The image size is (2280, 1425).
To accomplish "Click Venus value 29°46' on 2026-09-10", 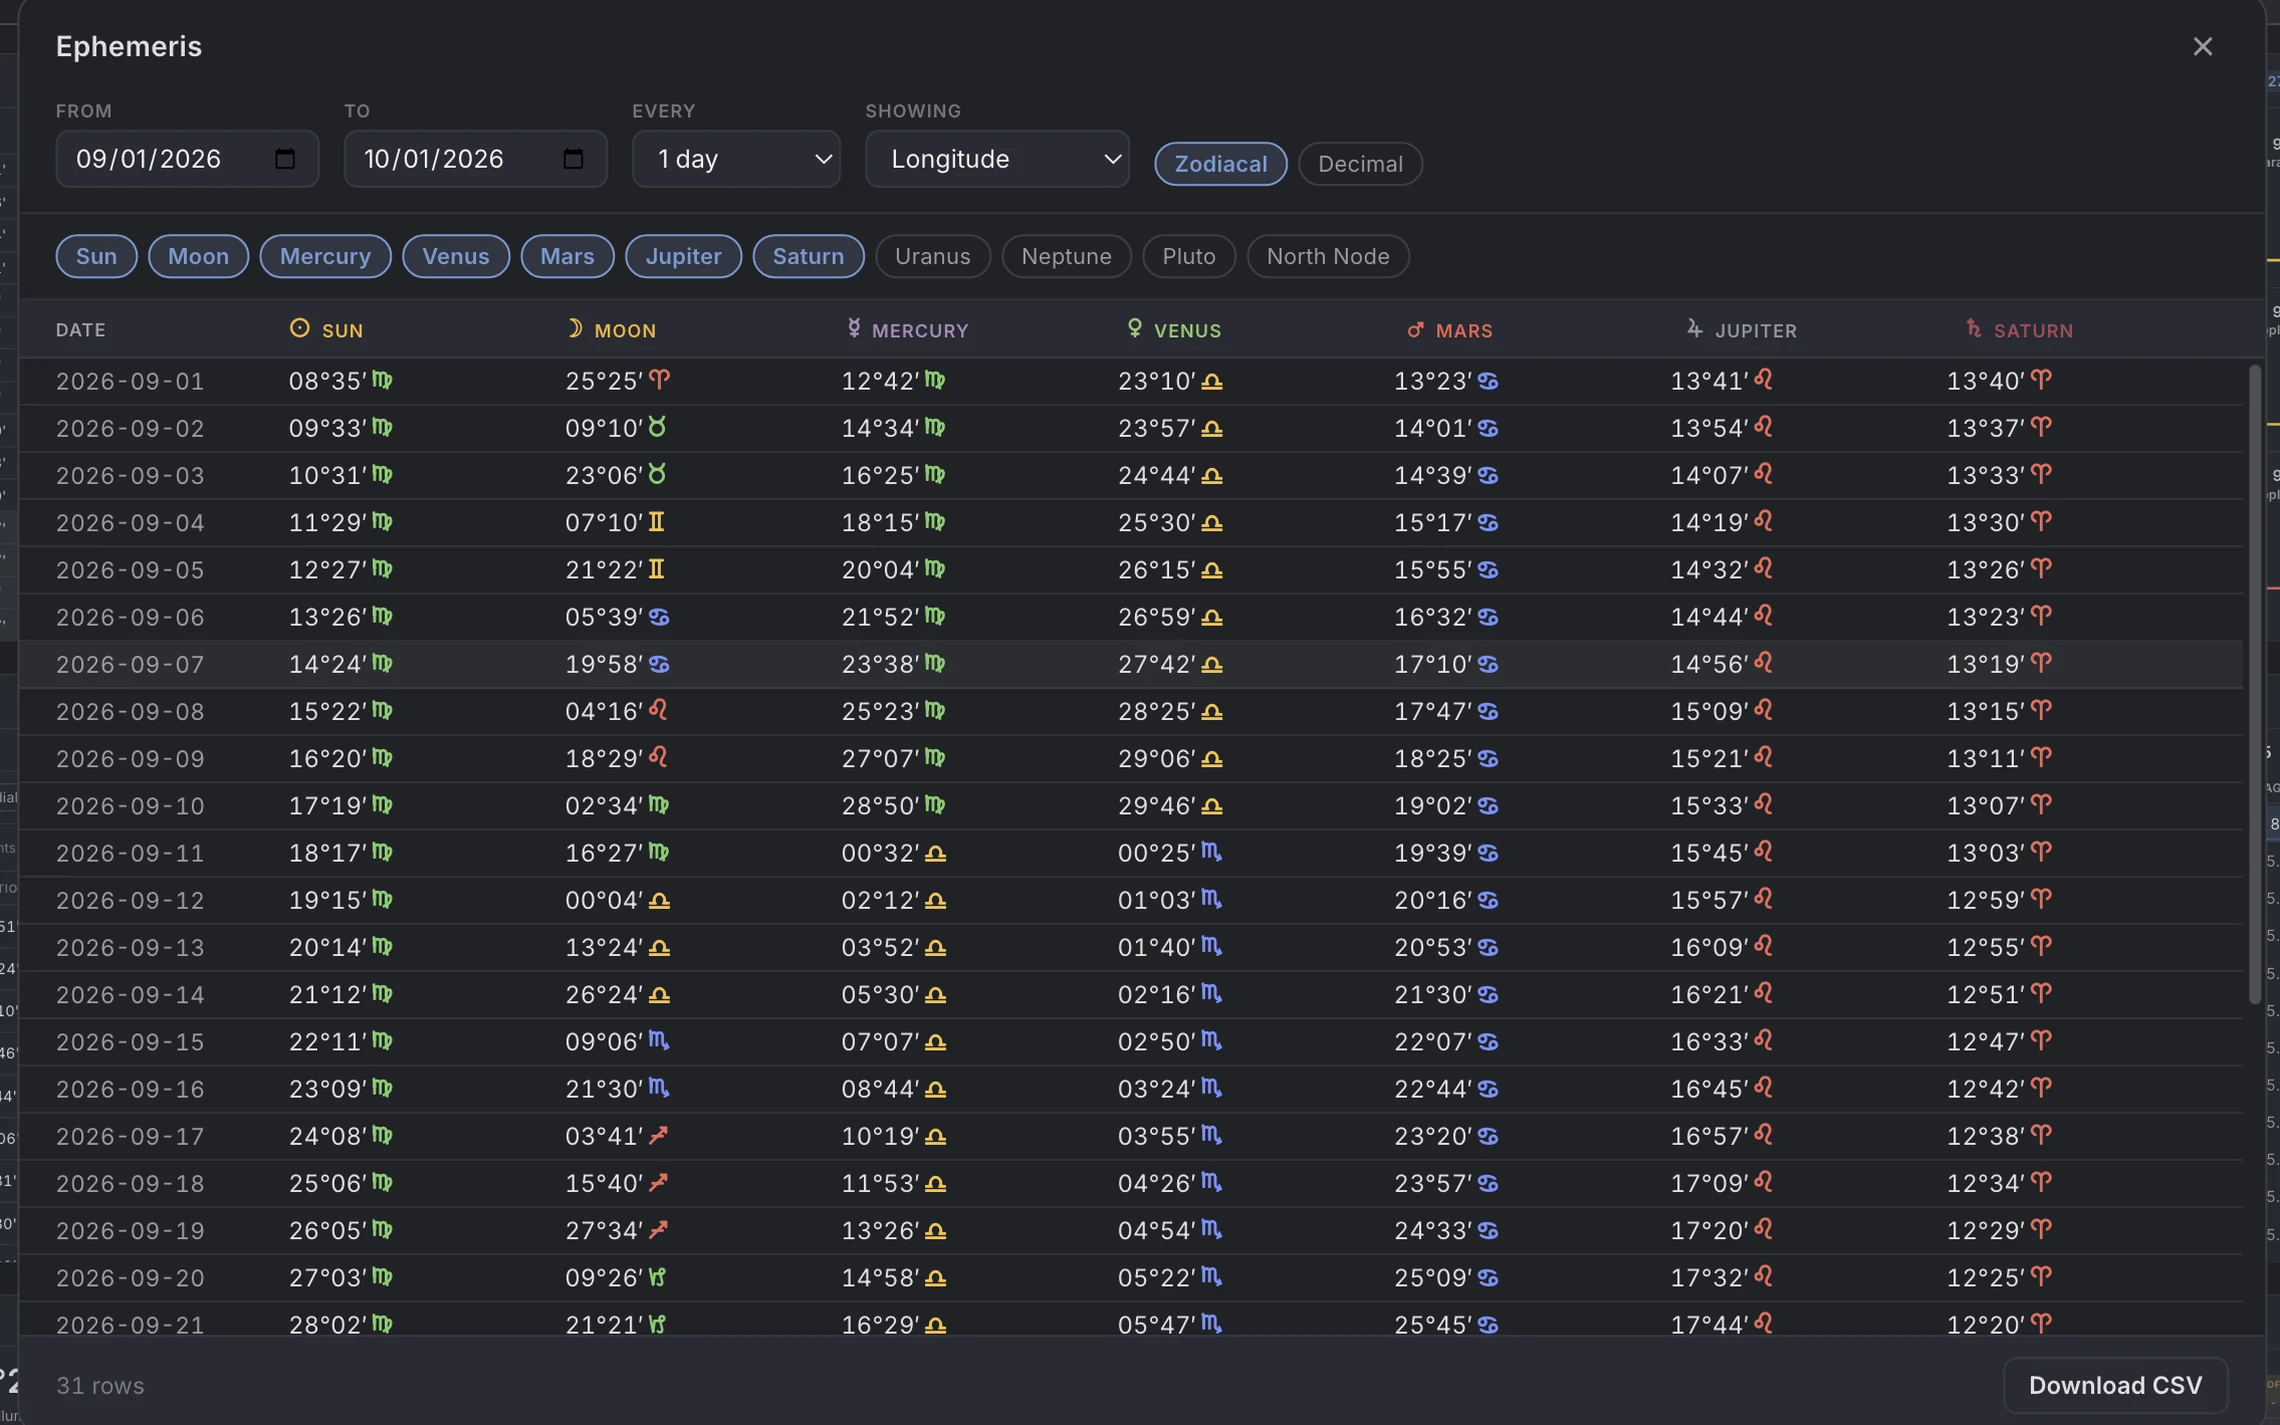I will 1157,806.
